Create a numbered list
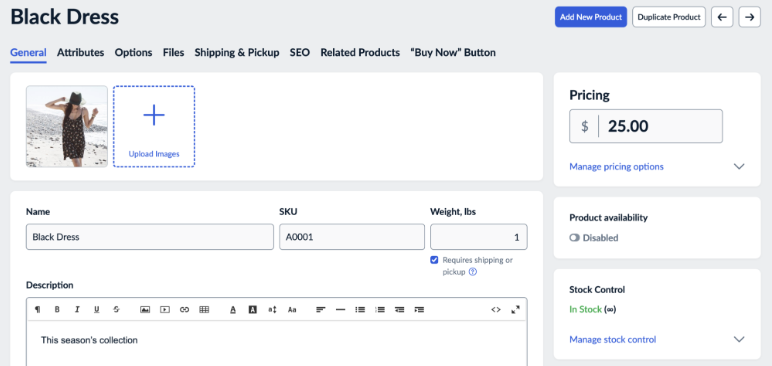This screenshot has width=772, height=366. point(380,309)
